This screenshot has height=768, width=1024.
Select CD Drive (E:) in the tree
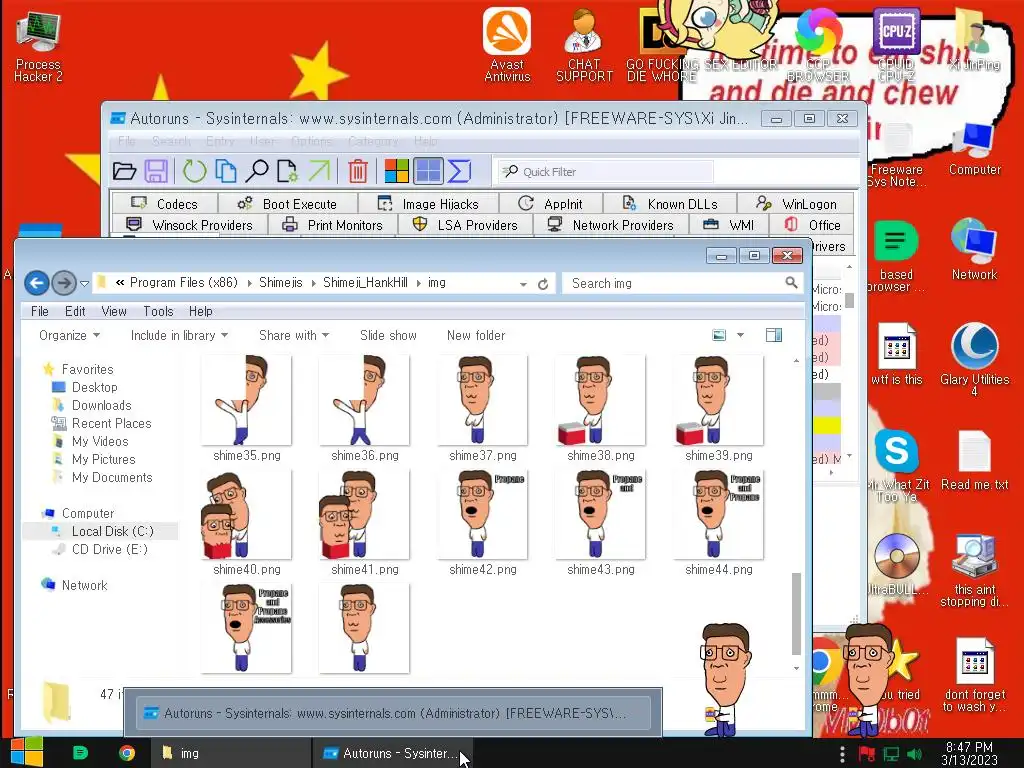(x=109, y=549)
